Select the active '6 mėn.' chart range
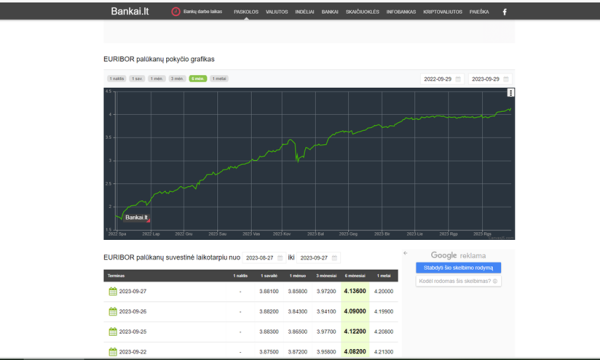Image resolution: width=600 pixels, height=360 pixels. click(198, 78)
